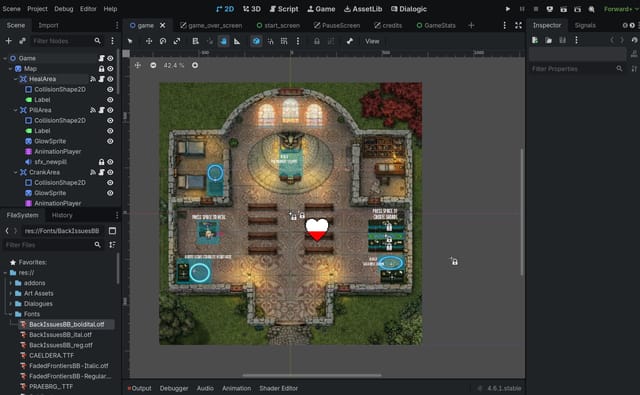Open the snapping options three-dot menu
Screen dimensions: 640x395
coord(298,41)
